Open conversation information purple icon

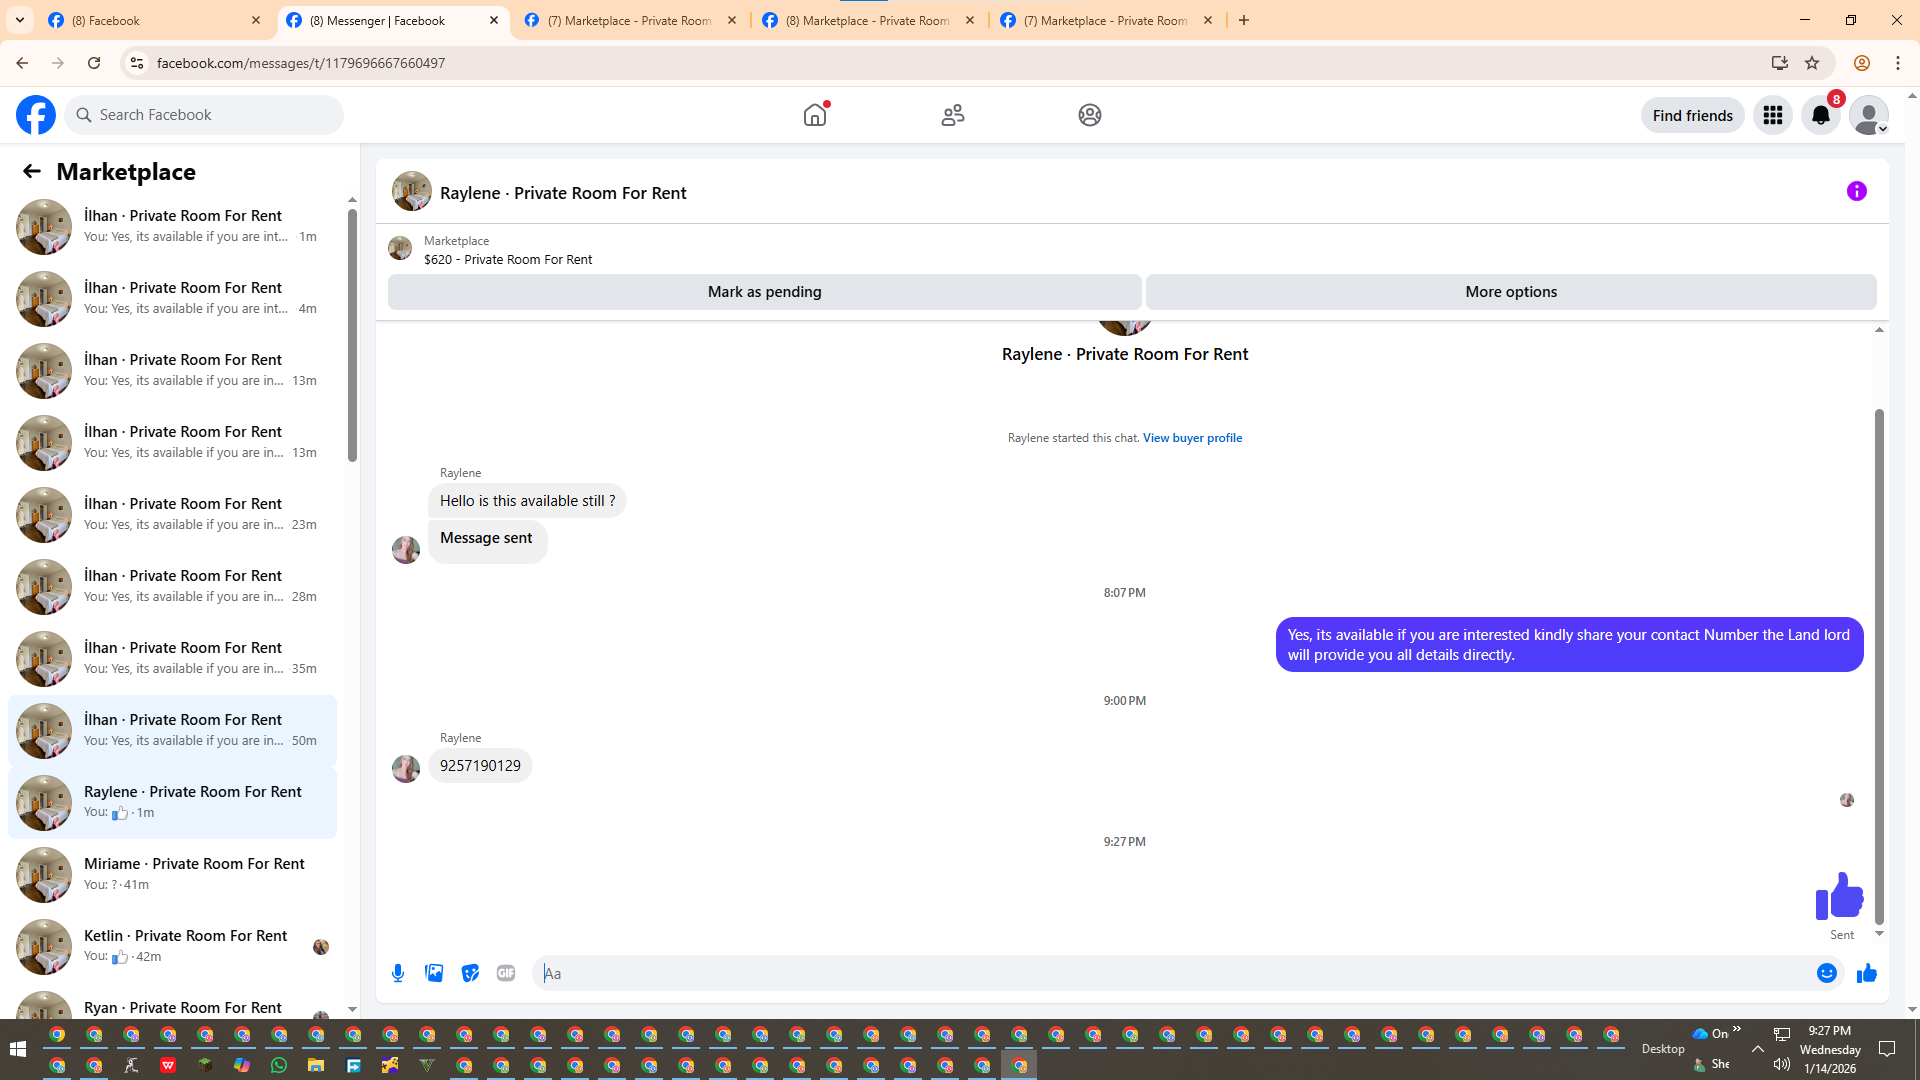[1856, 191]
